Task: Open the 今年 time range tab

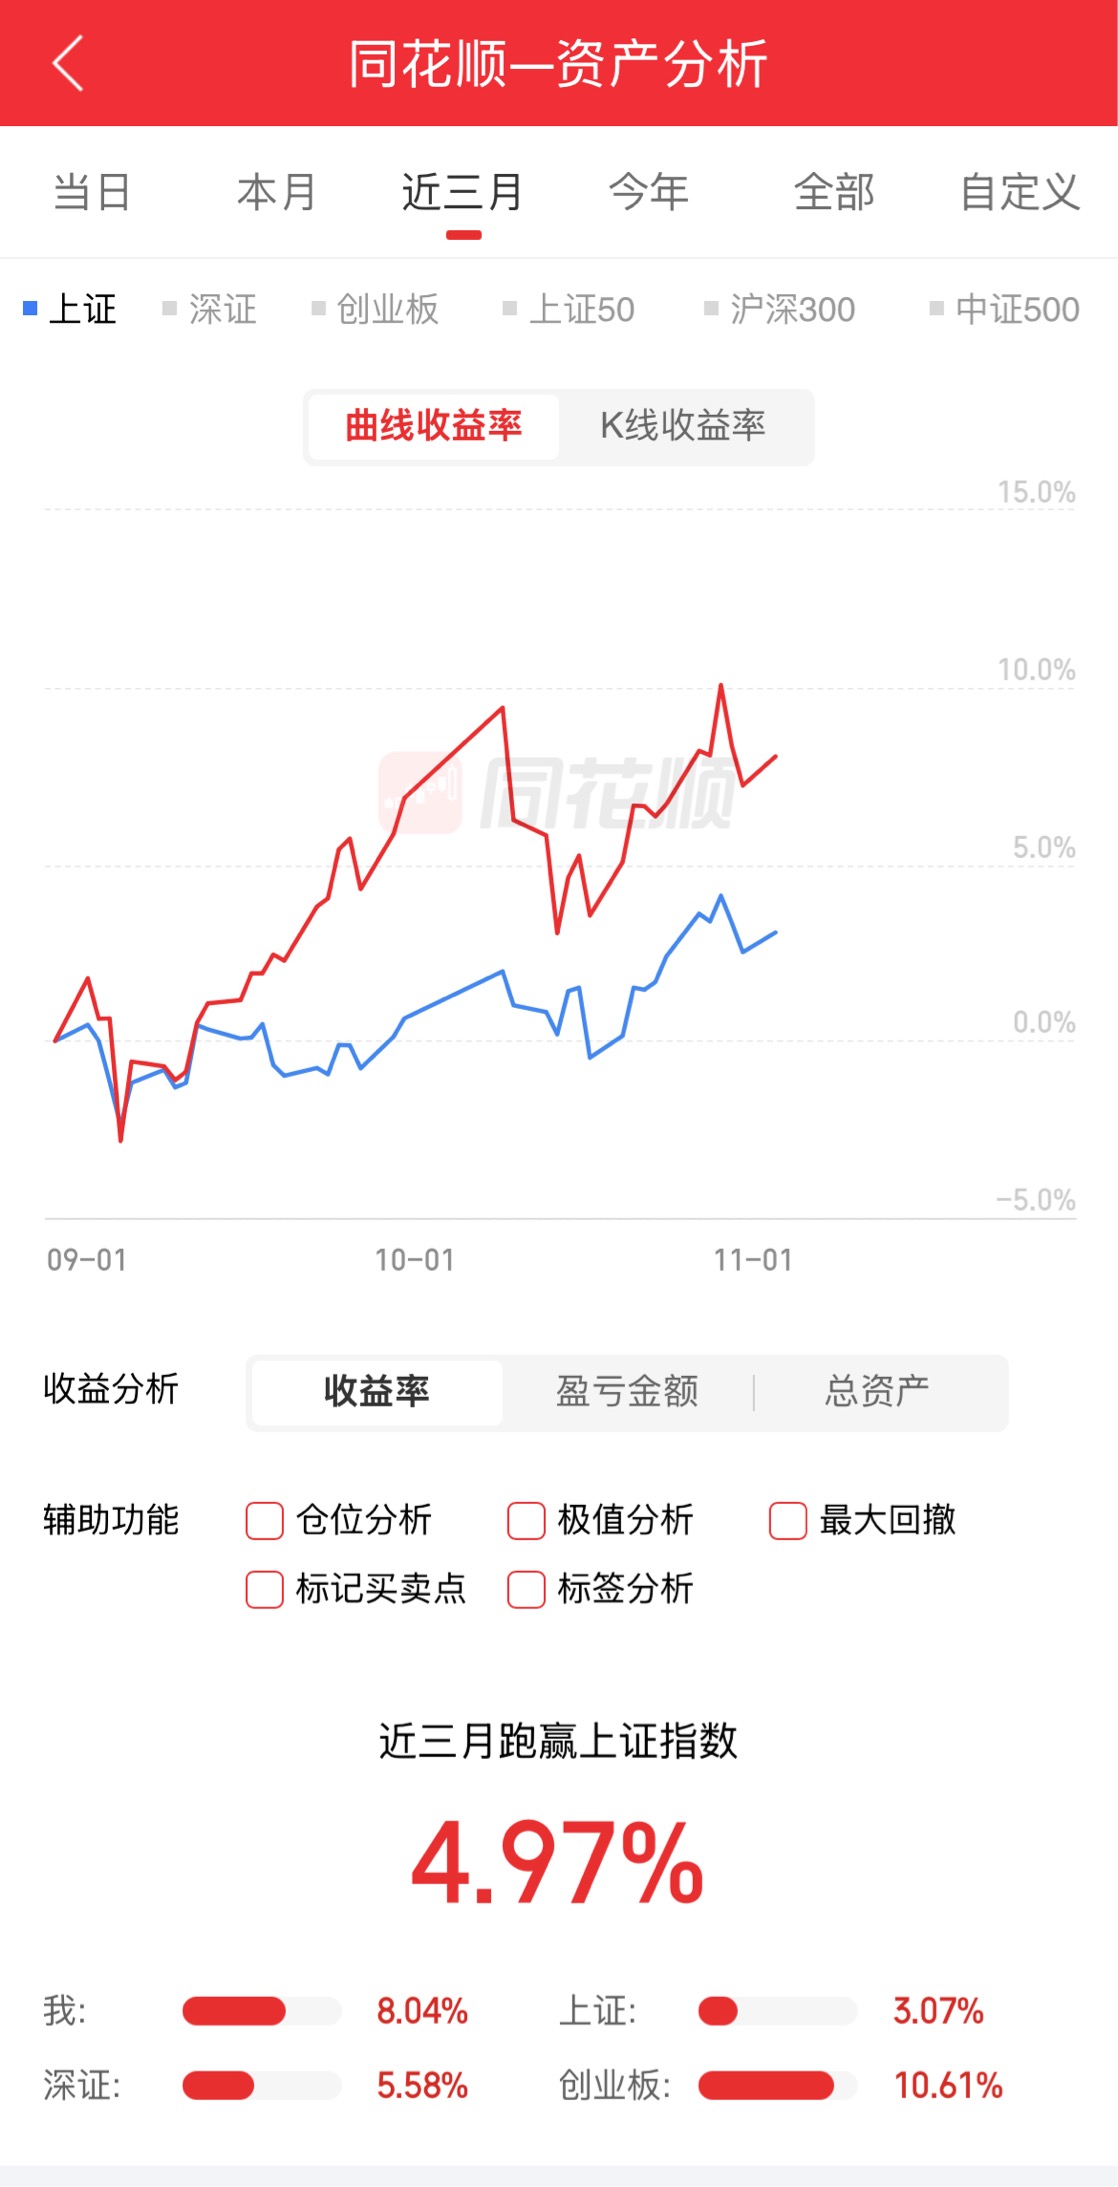Action: tap(649, 192)
